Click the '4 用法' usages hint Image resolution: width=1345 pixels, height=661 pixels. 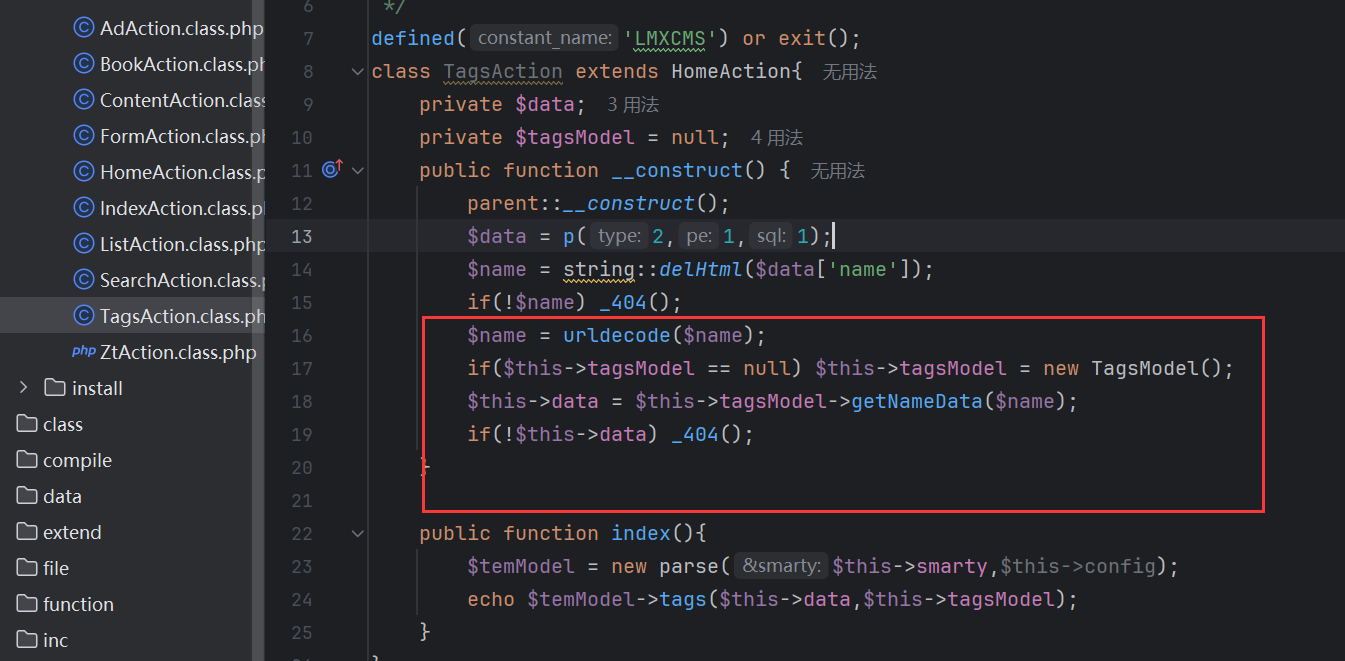[x=777, y=138]
